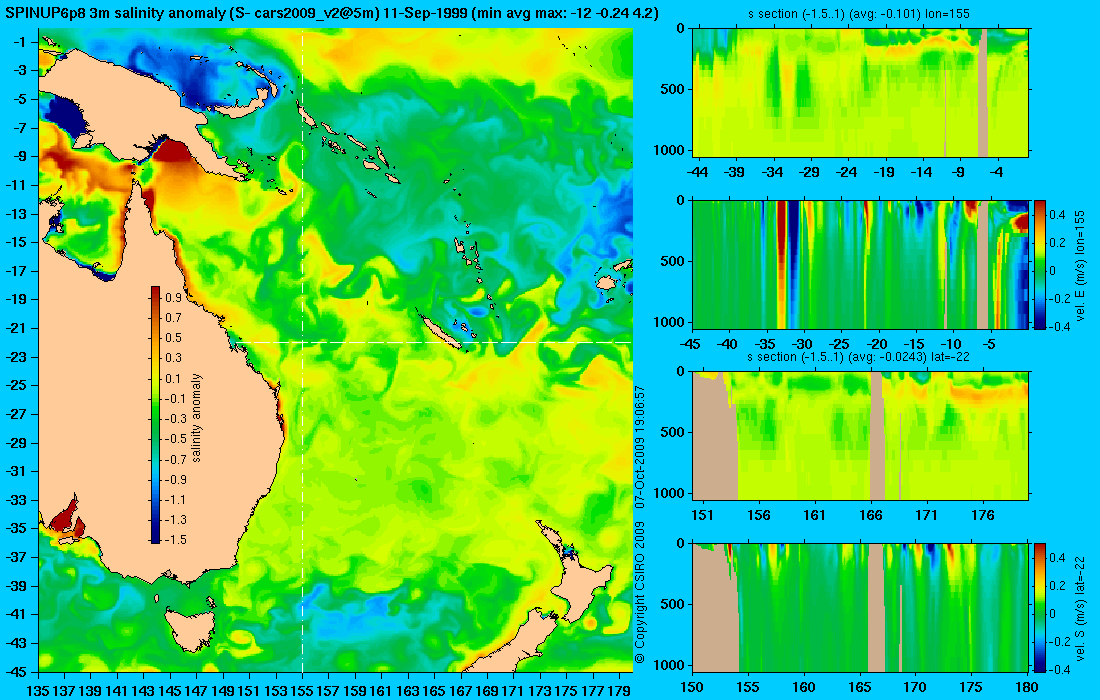
Task: Click '-35' on the vel. E section x-axis
Action: pyautogui.click(x=765, y=344)
